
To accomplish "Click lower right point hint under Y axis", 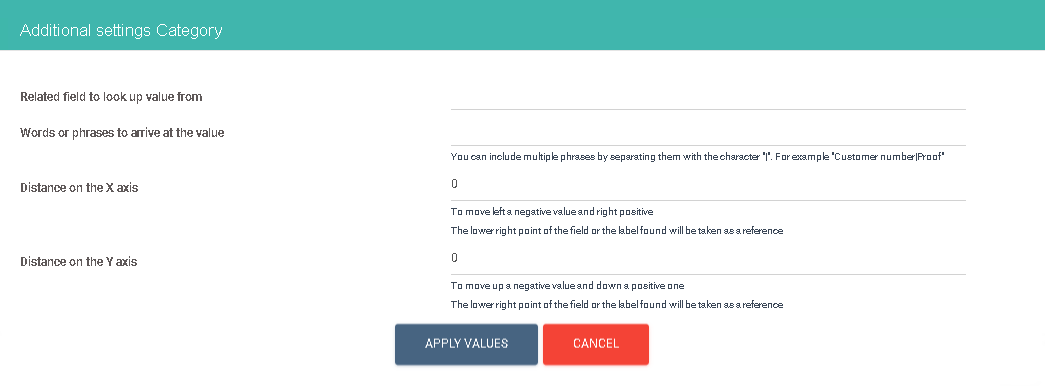I will tap(616, 305).
